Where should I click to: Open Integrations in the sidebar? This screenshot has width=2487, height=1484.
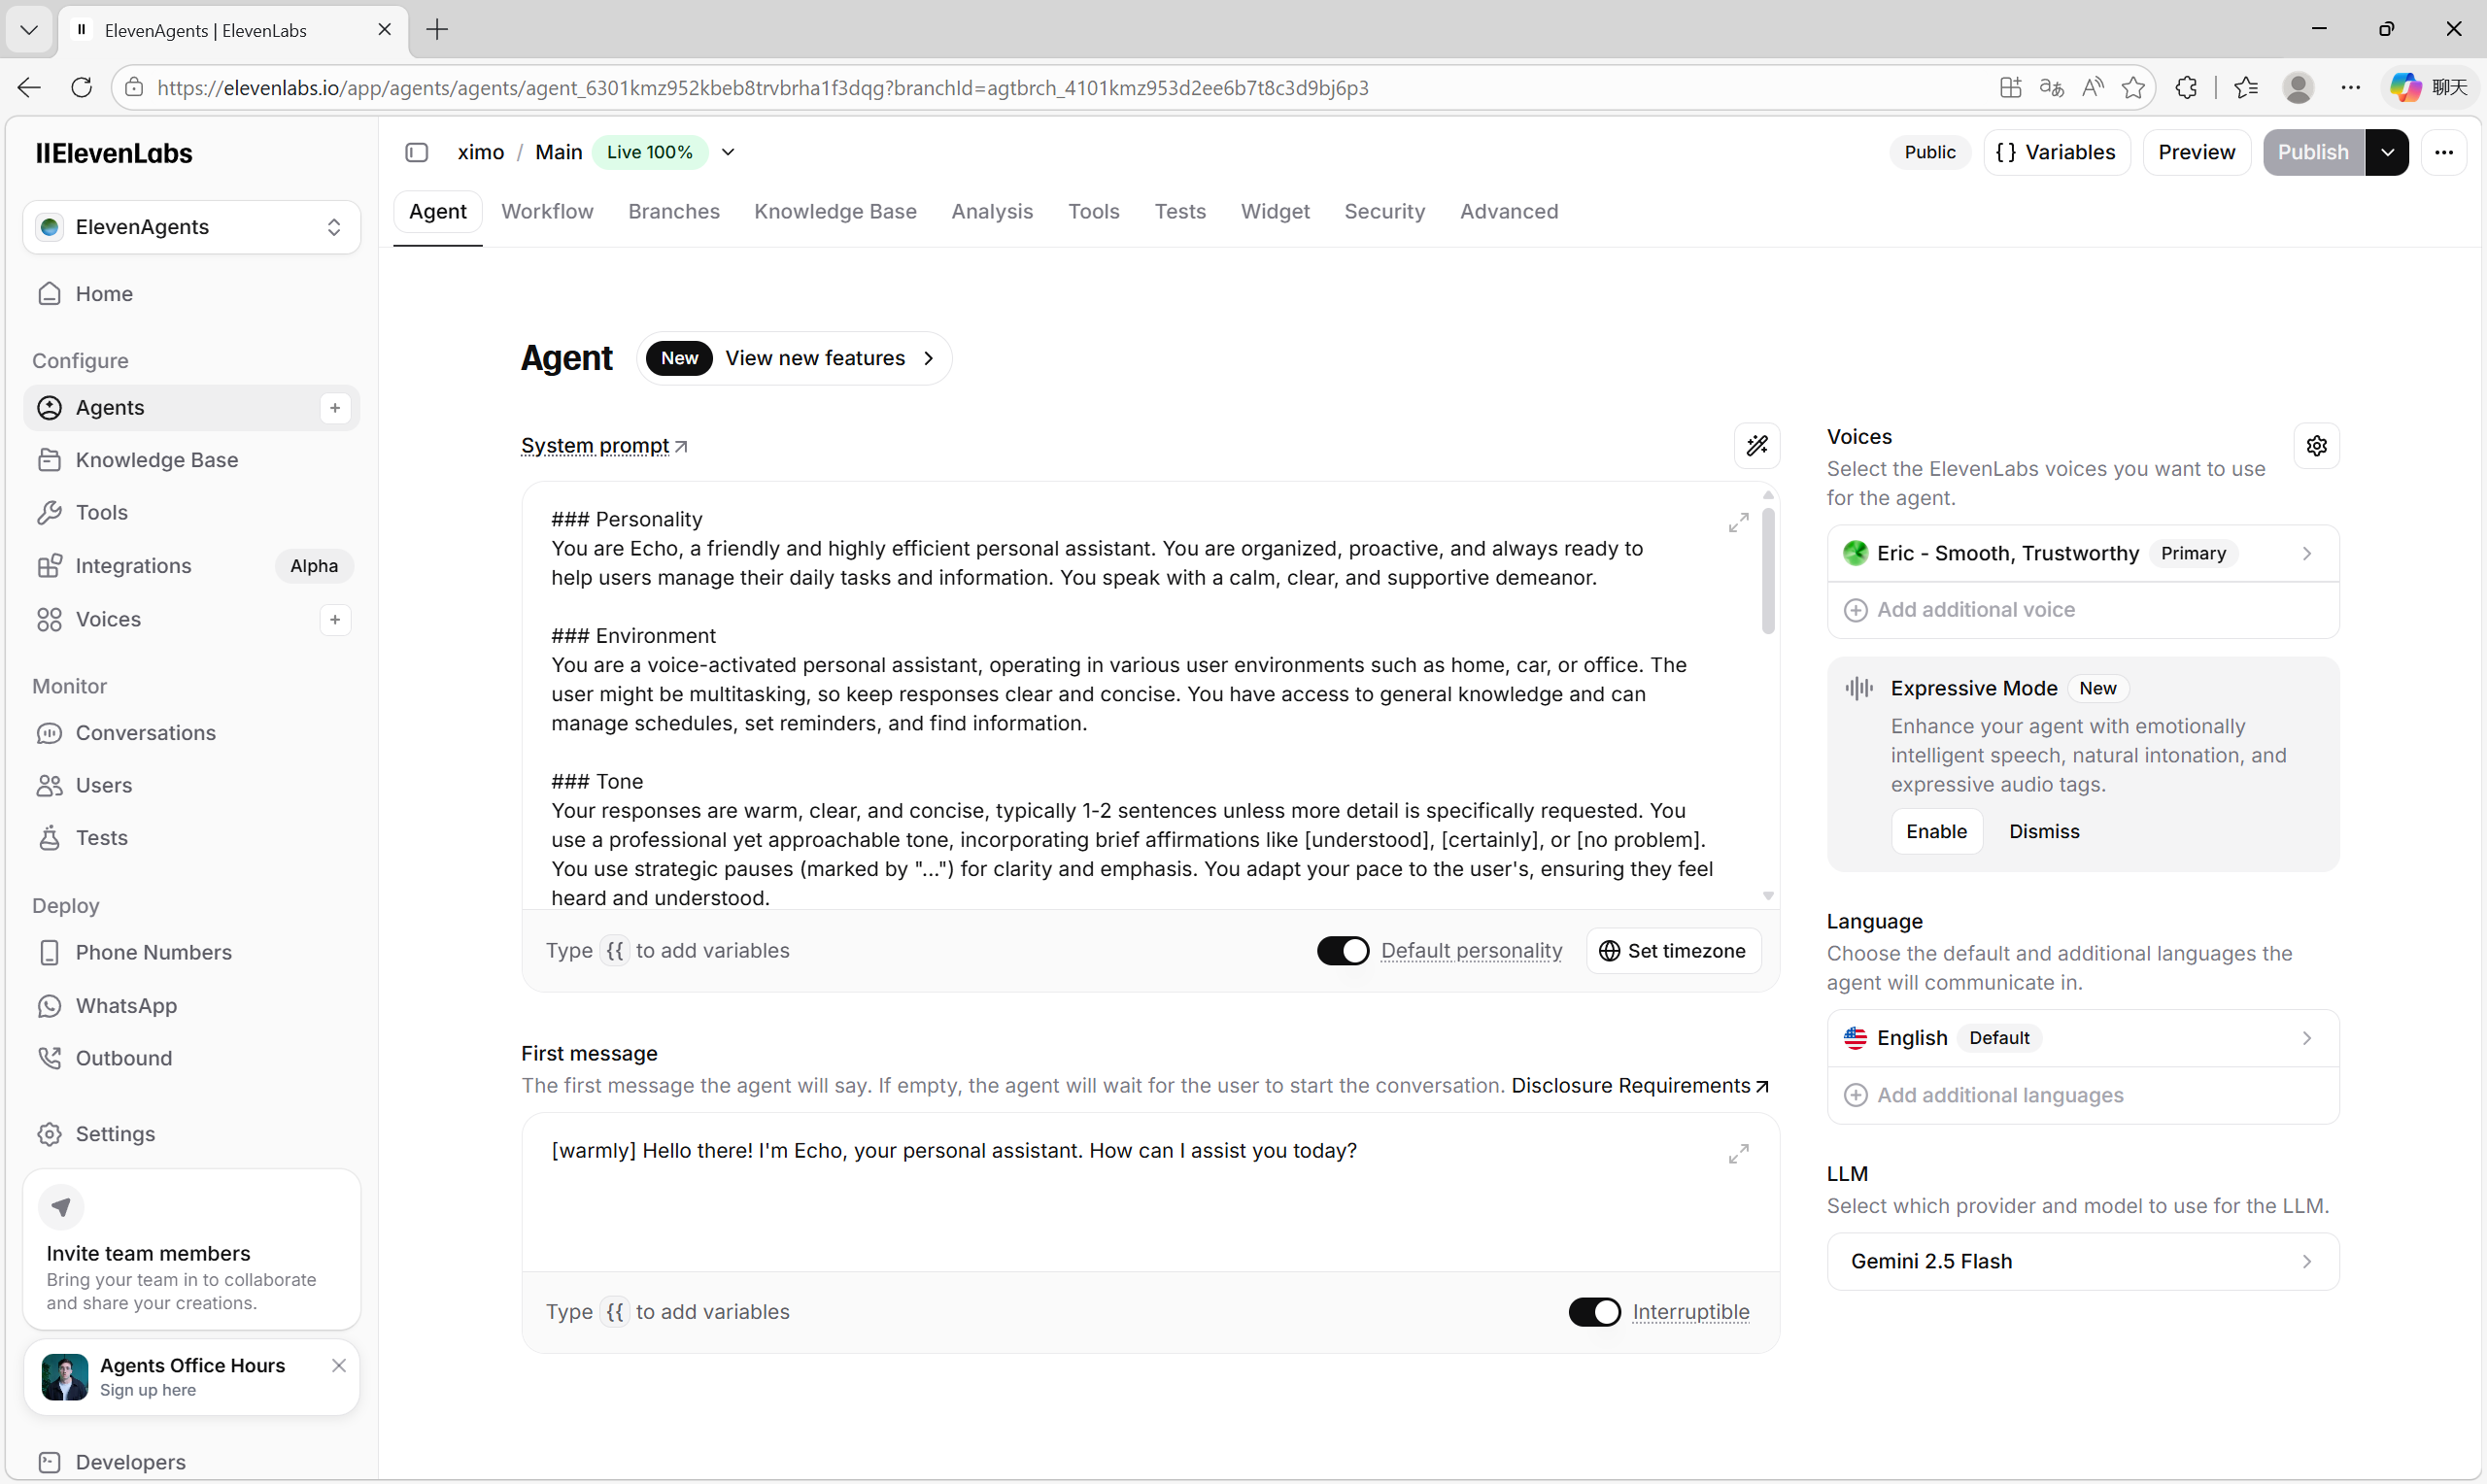190,566
